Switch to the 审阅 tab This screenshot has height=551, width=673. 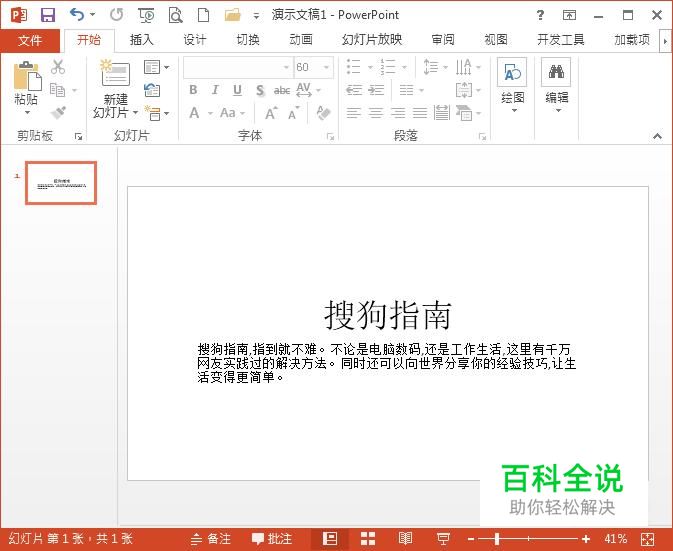[x=443, y=40]
